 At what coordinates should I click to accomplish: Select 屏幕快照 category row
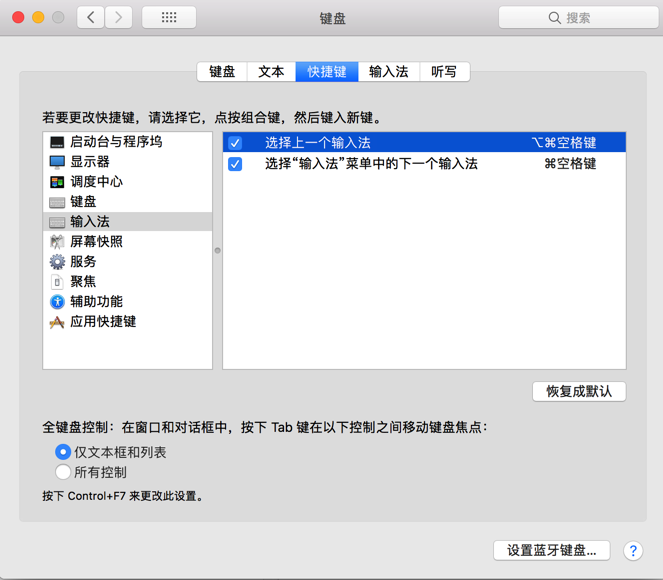pyautogui.click(x=127, y=241)
